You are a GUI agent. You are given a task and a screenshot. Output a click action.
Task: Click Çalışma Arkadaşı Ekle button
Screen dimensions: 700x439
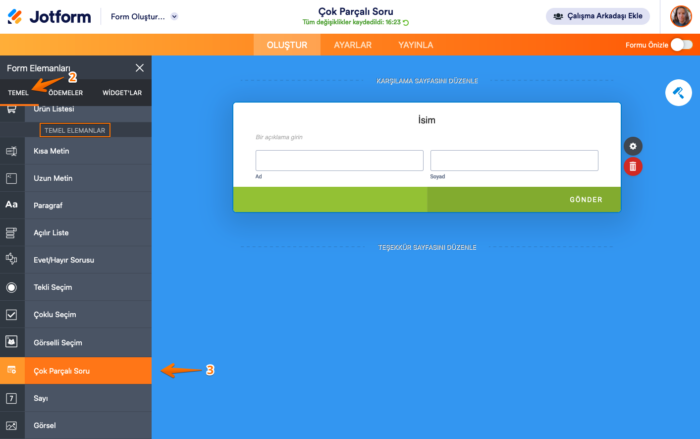pyautogui.click(x=598, y=16)
